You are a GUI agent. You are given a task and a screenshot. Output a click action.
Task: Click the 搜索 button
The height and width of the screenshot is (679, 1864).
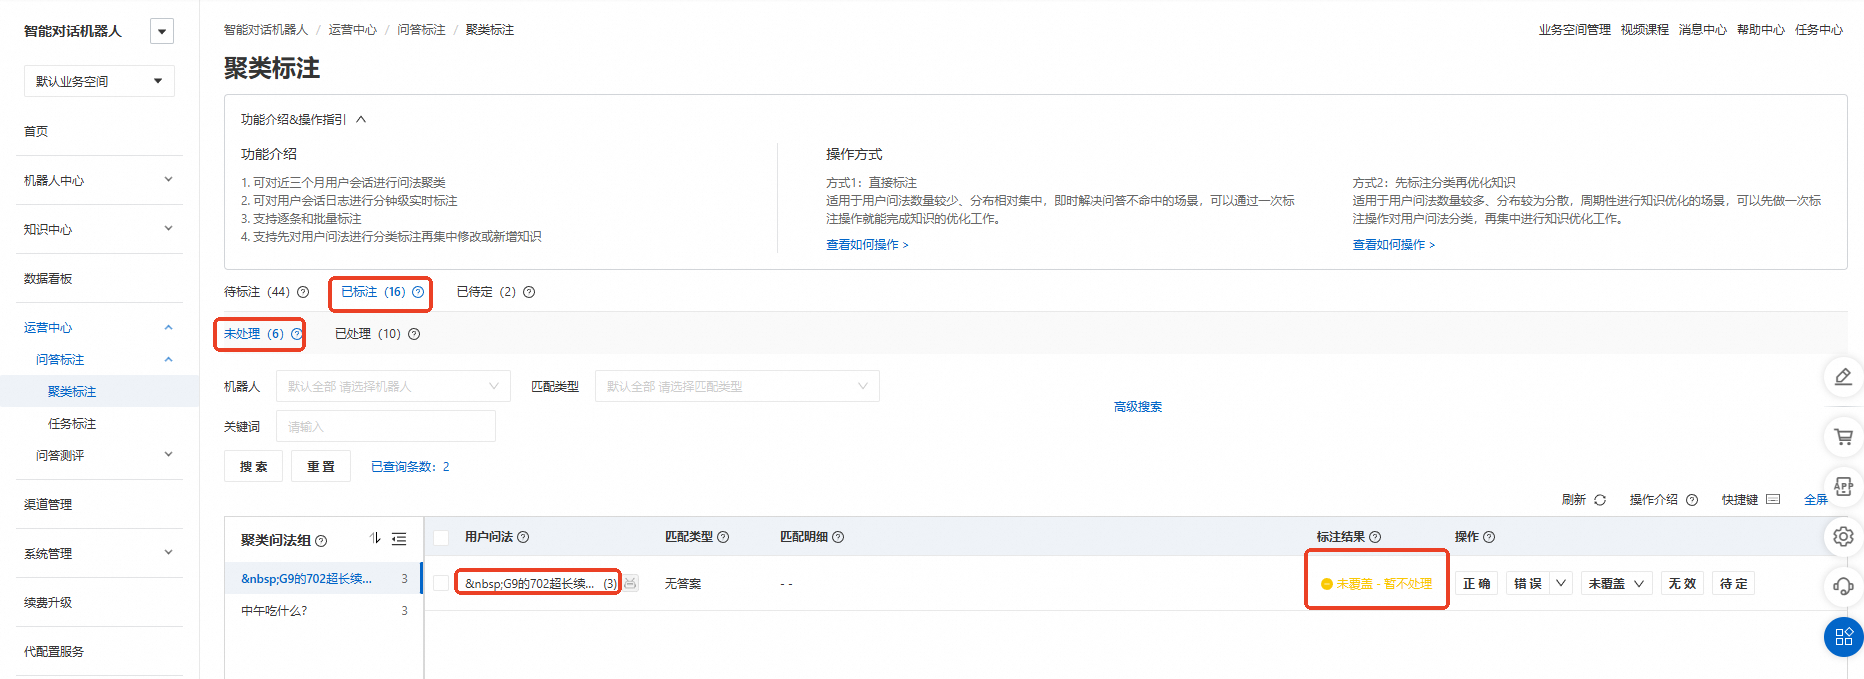pos(254,466)
